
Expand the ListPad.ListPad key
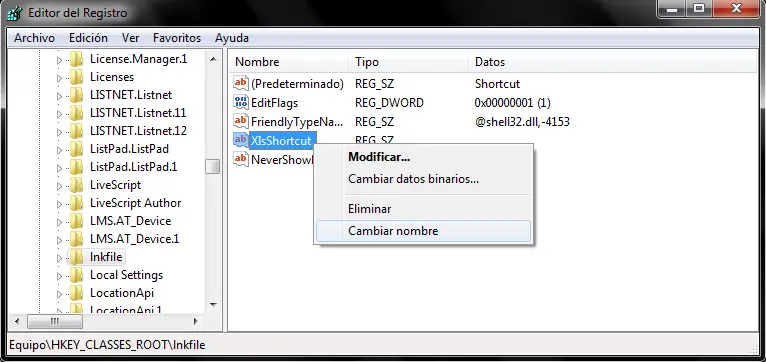click(59, 150)
